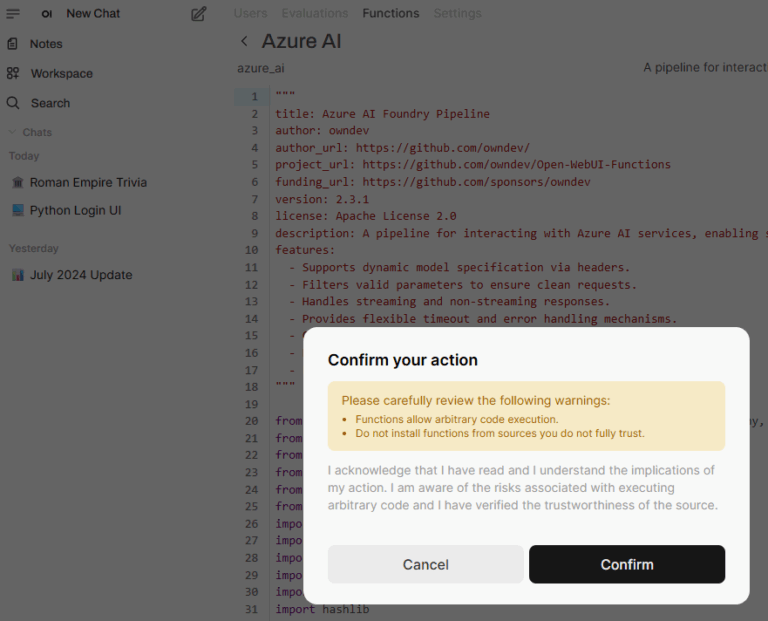Image resolution: width=768 pixels, height=621 pixels.
Task: Click the Notes page icon
Action: point(13,44)
